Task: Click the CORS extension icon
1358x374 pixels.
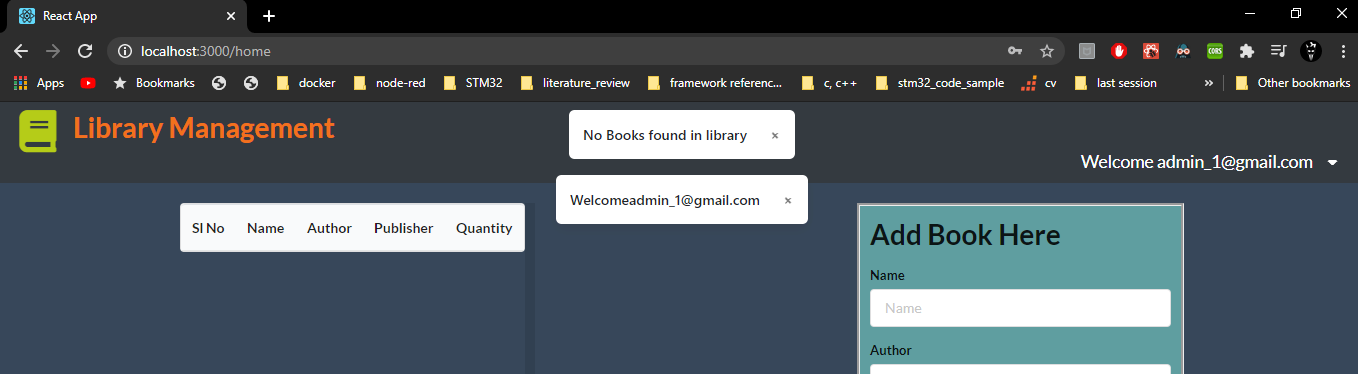Action: (1215, 51)
